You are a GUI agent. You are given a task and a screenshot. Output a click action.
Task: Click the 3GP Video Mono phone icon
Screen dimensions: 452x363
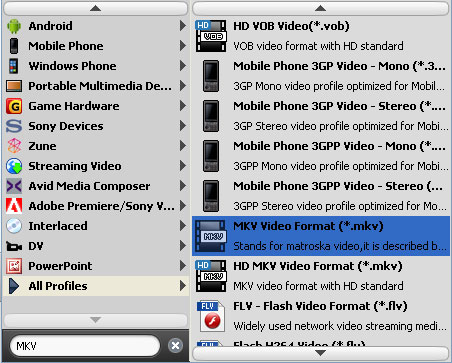(211, 76)
